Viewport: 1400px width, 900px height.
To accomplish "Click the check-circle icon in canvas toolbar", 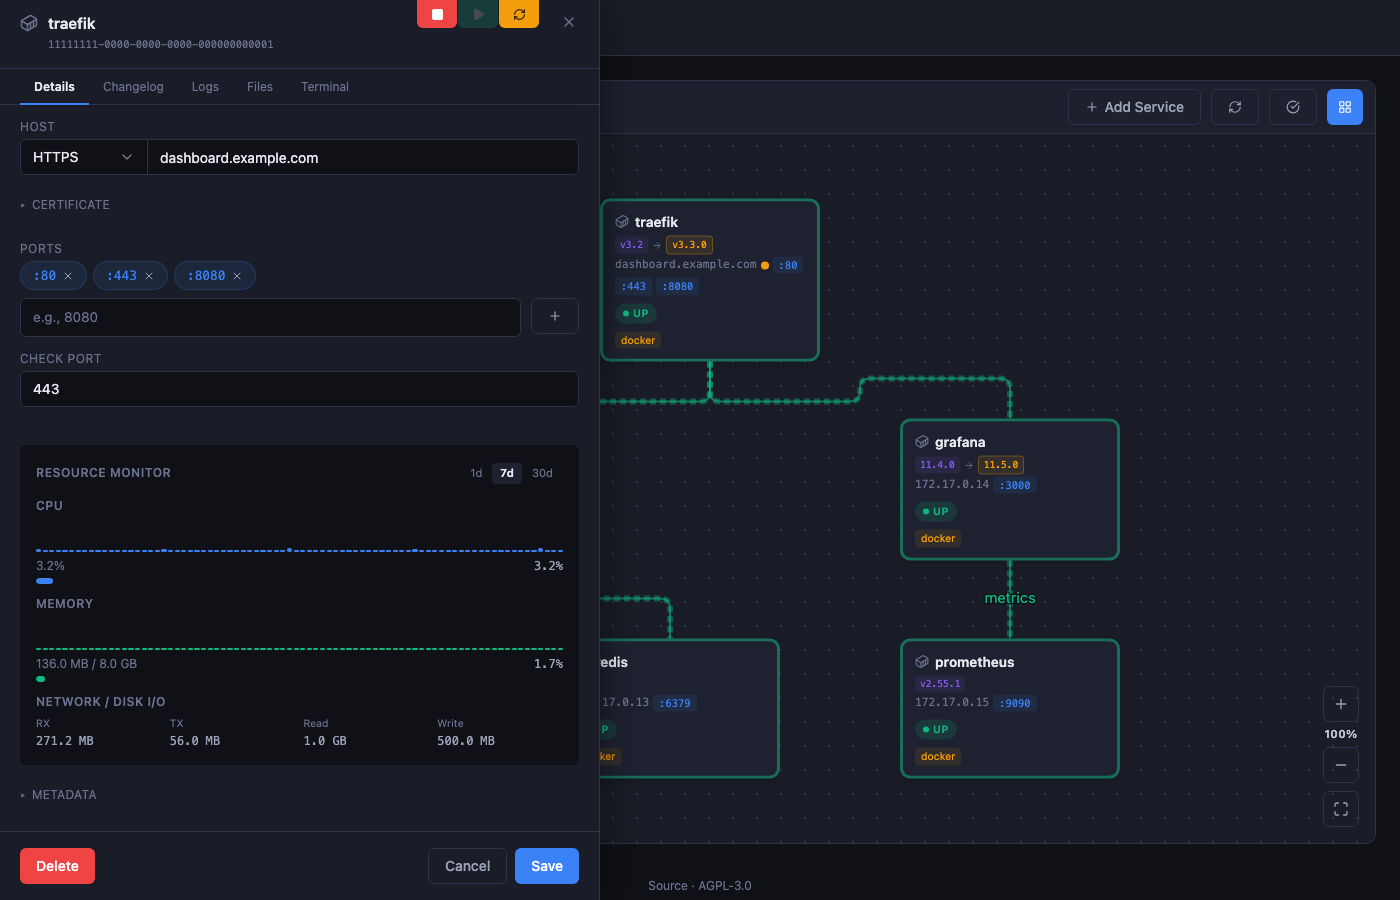I will coord(1293,107).
